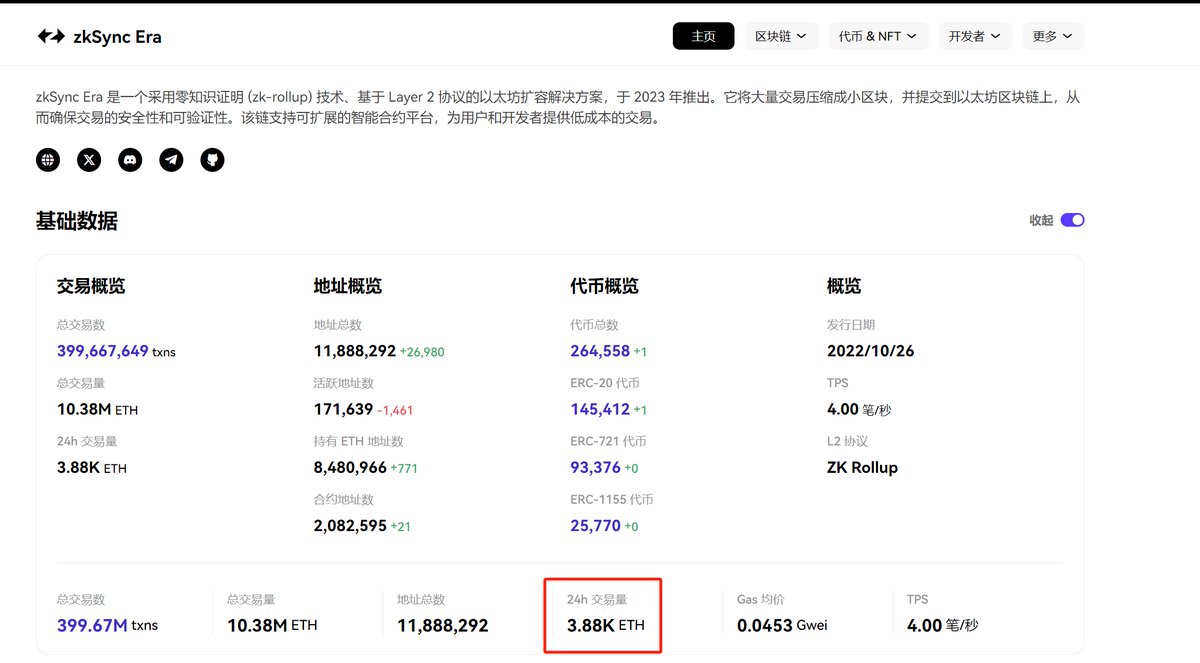1200x663 pixels.
Task: Click the zkSync Era logo icon
Action: pyautogui.click(x=51, y=37)
